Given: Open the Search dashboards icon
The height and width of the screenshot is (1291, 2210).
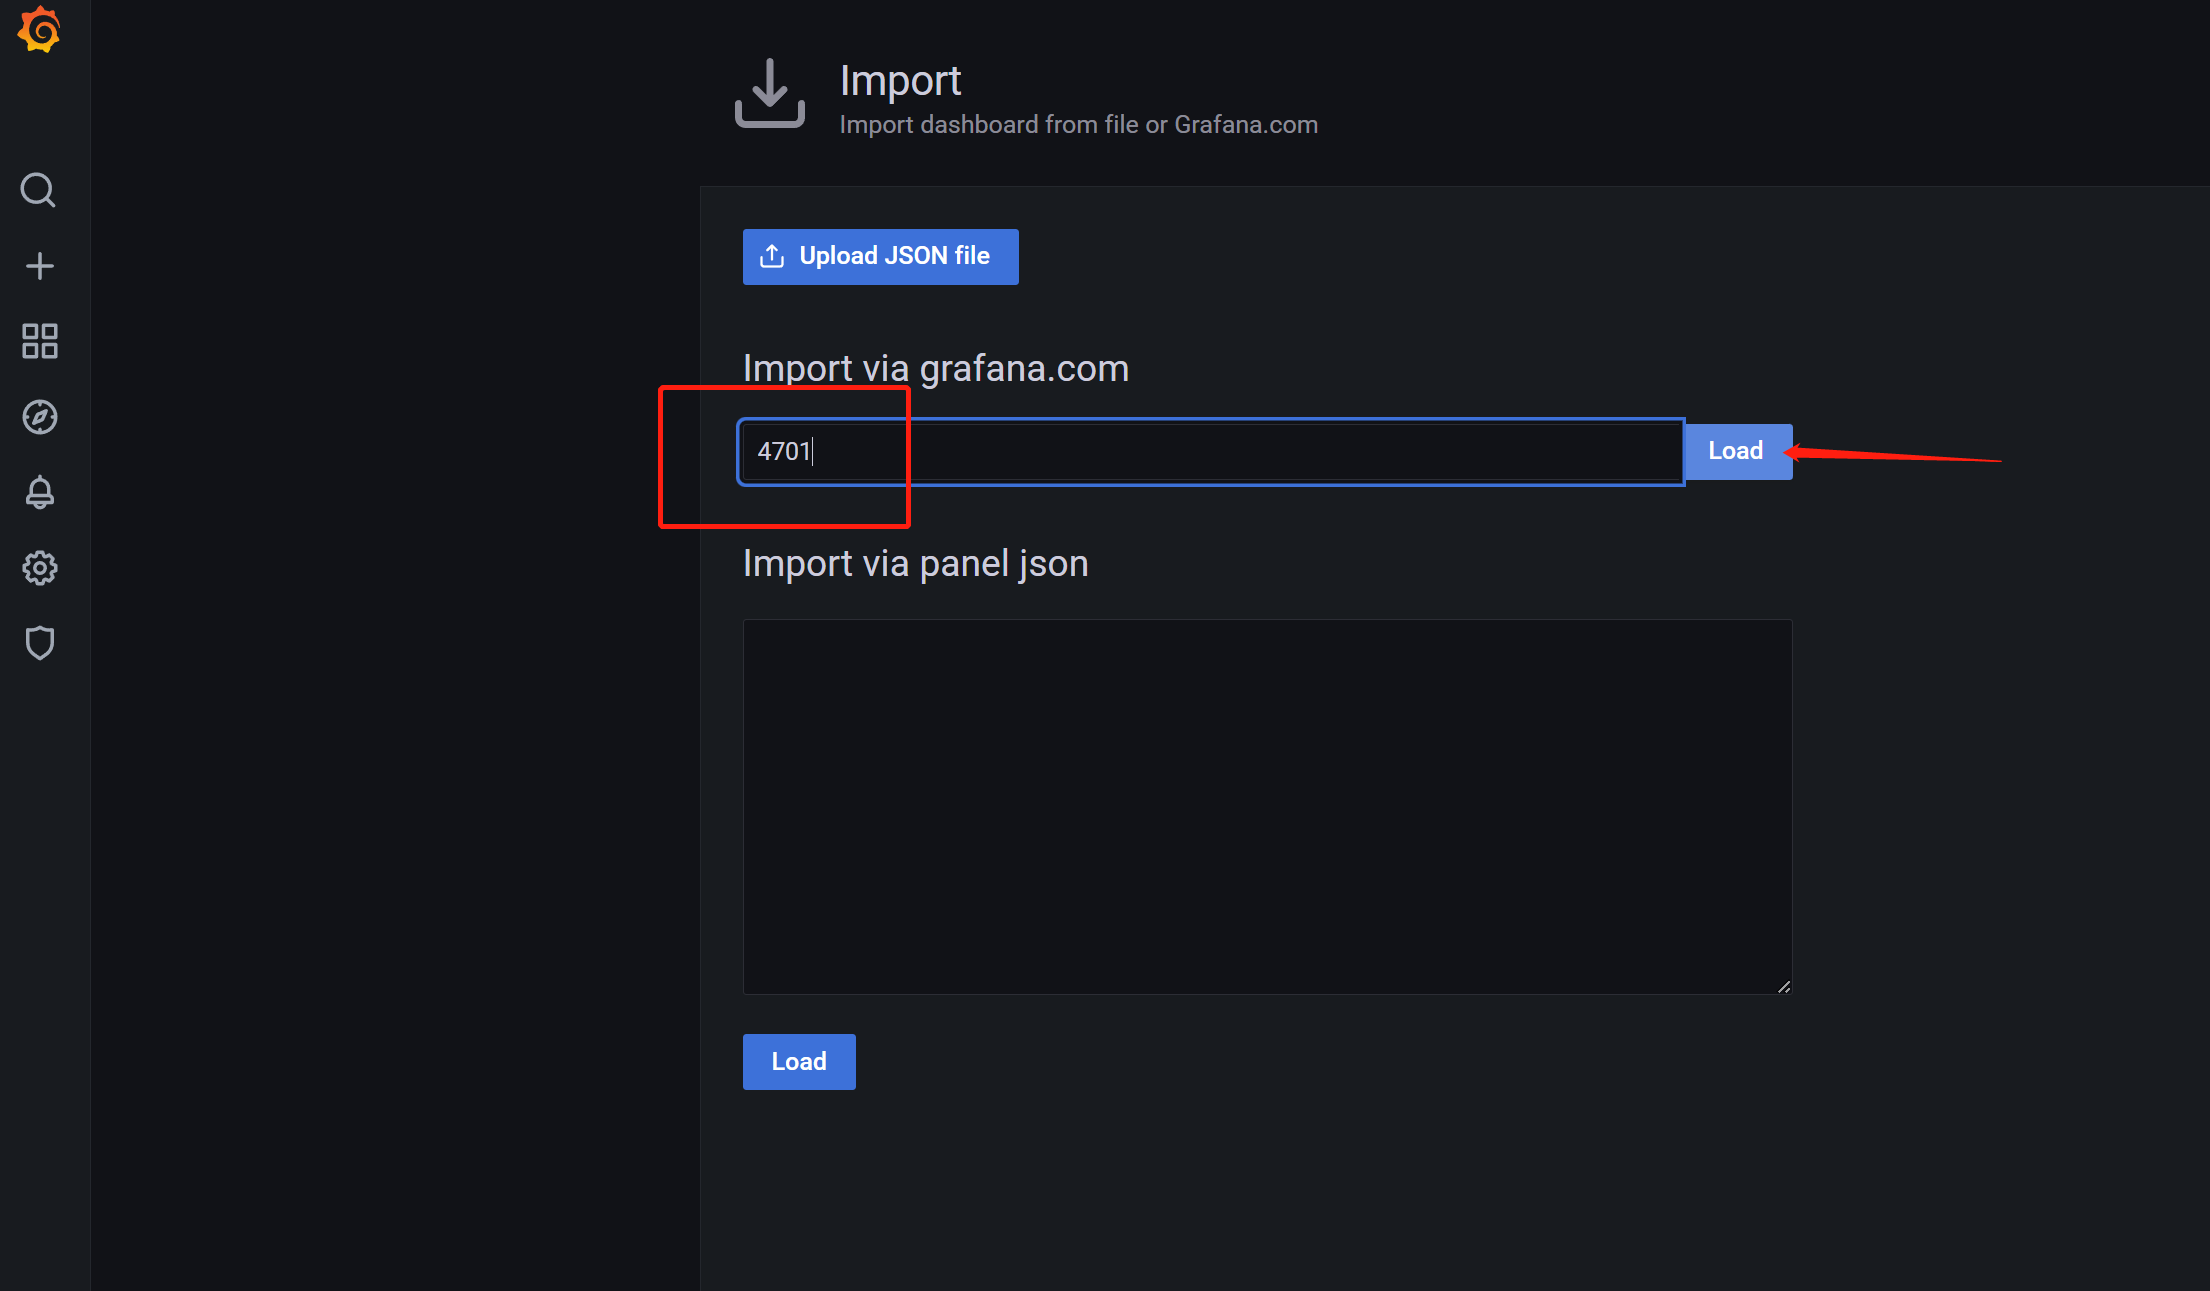Looking at the screenshot, I should pyautogui.click(x=39, y=190).
